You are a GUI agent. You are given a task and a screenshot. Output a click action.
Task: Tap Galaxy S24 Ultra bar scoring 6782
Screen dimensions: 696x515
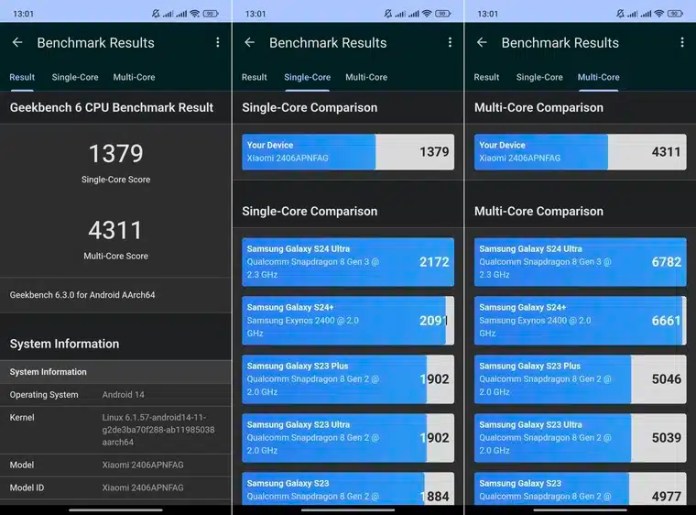580,262
